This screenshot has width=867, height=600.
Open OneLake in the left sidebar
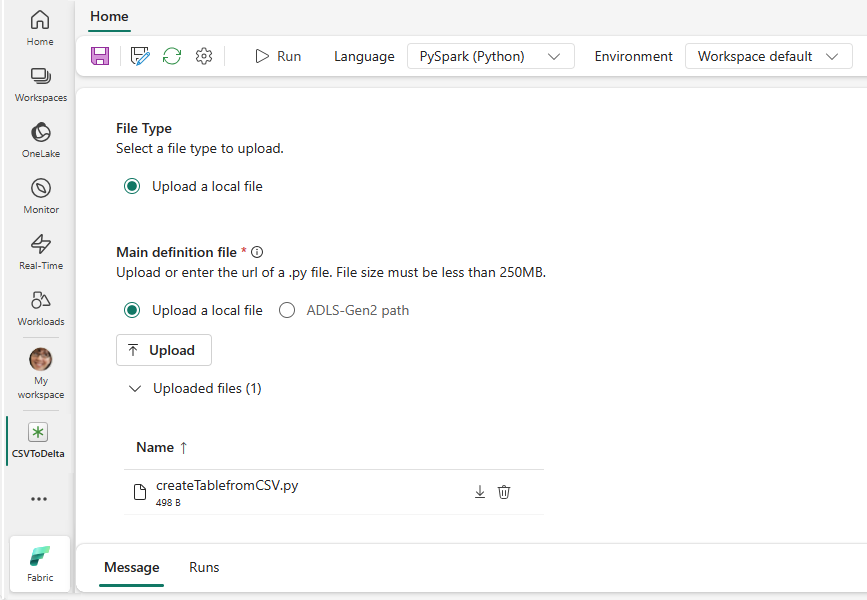click(x=41, y=140)
